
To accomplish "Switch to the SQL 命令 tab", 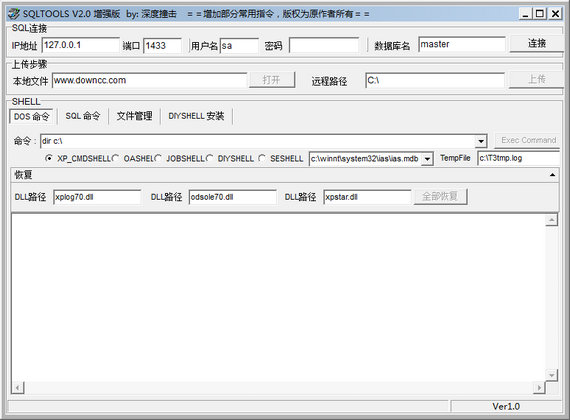I will click(83, 116).
